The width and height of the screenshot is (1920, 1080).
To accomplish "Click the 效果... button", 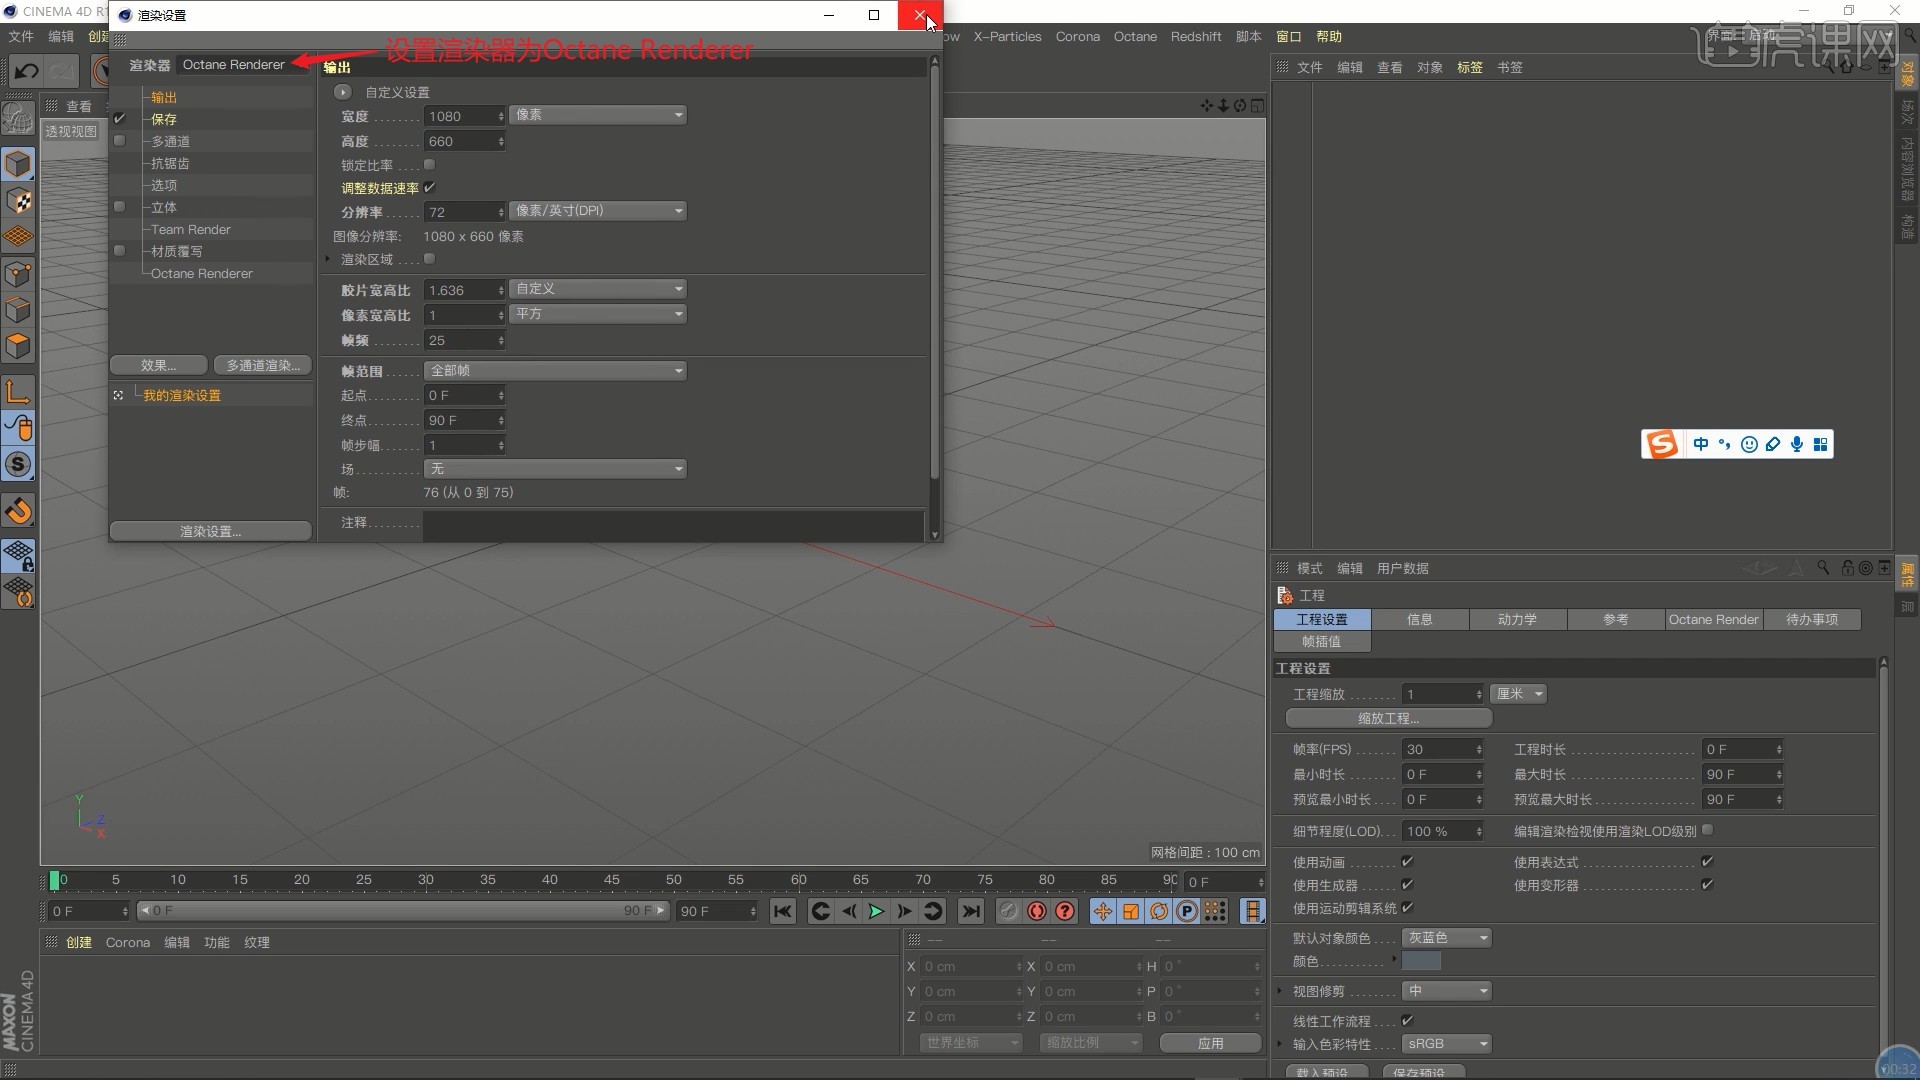I will [159, 366].
